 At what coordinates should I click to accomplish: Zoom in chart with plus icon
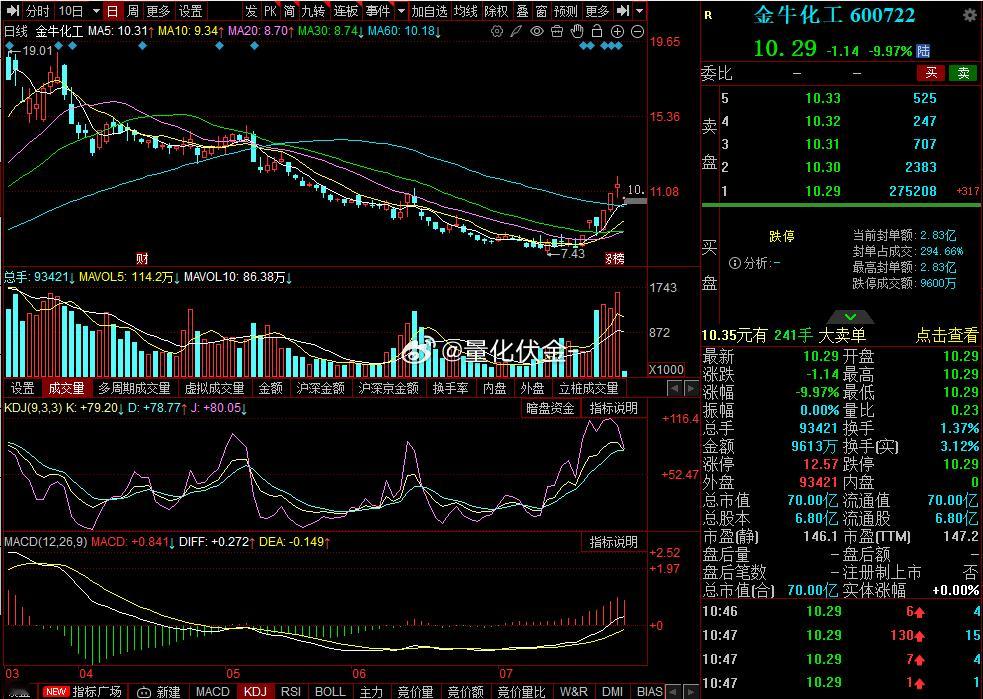coord(617,31)
